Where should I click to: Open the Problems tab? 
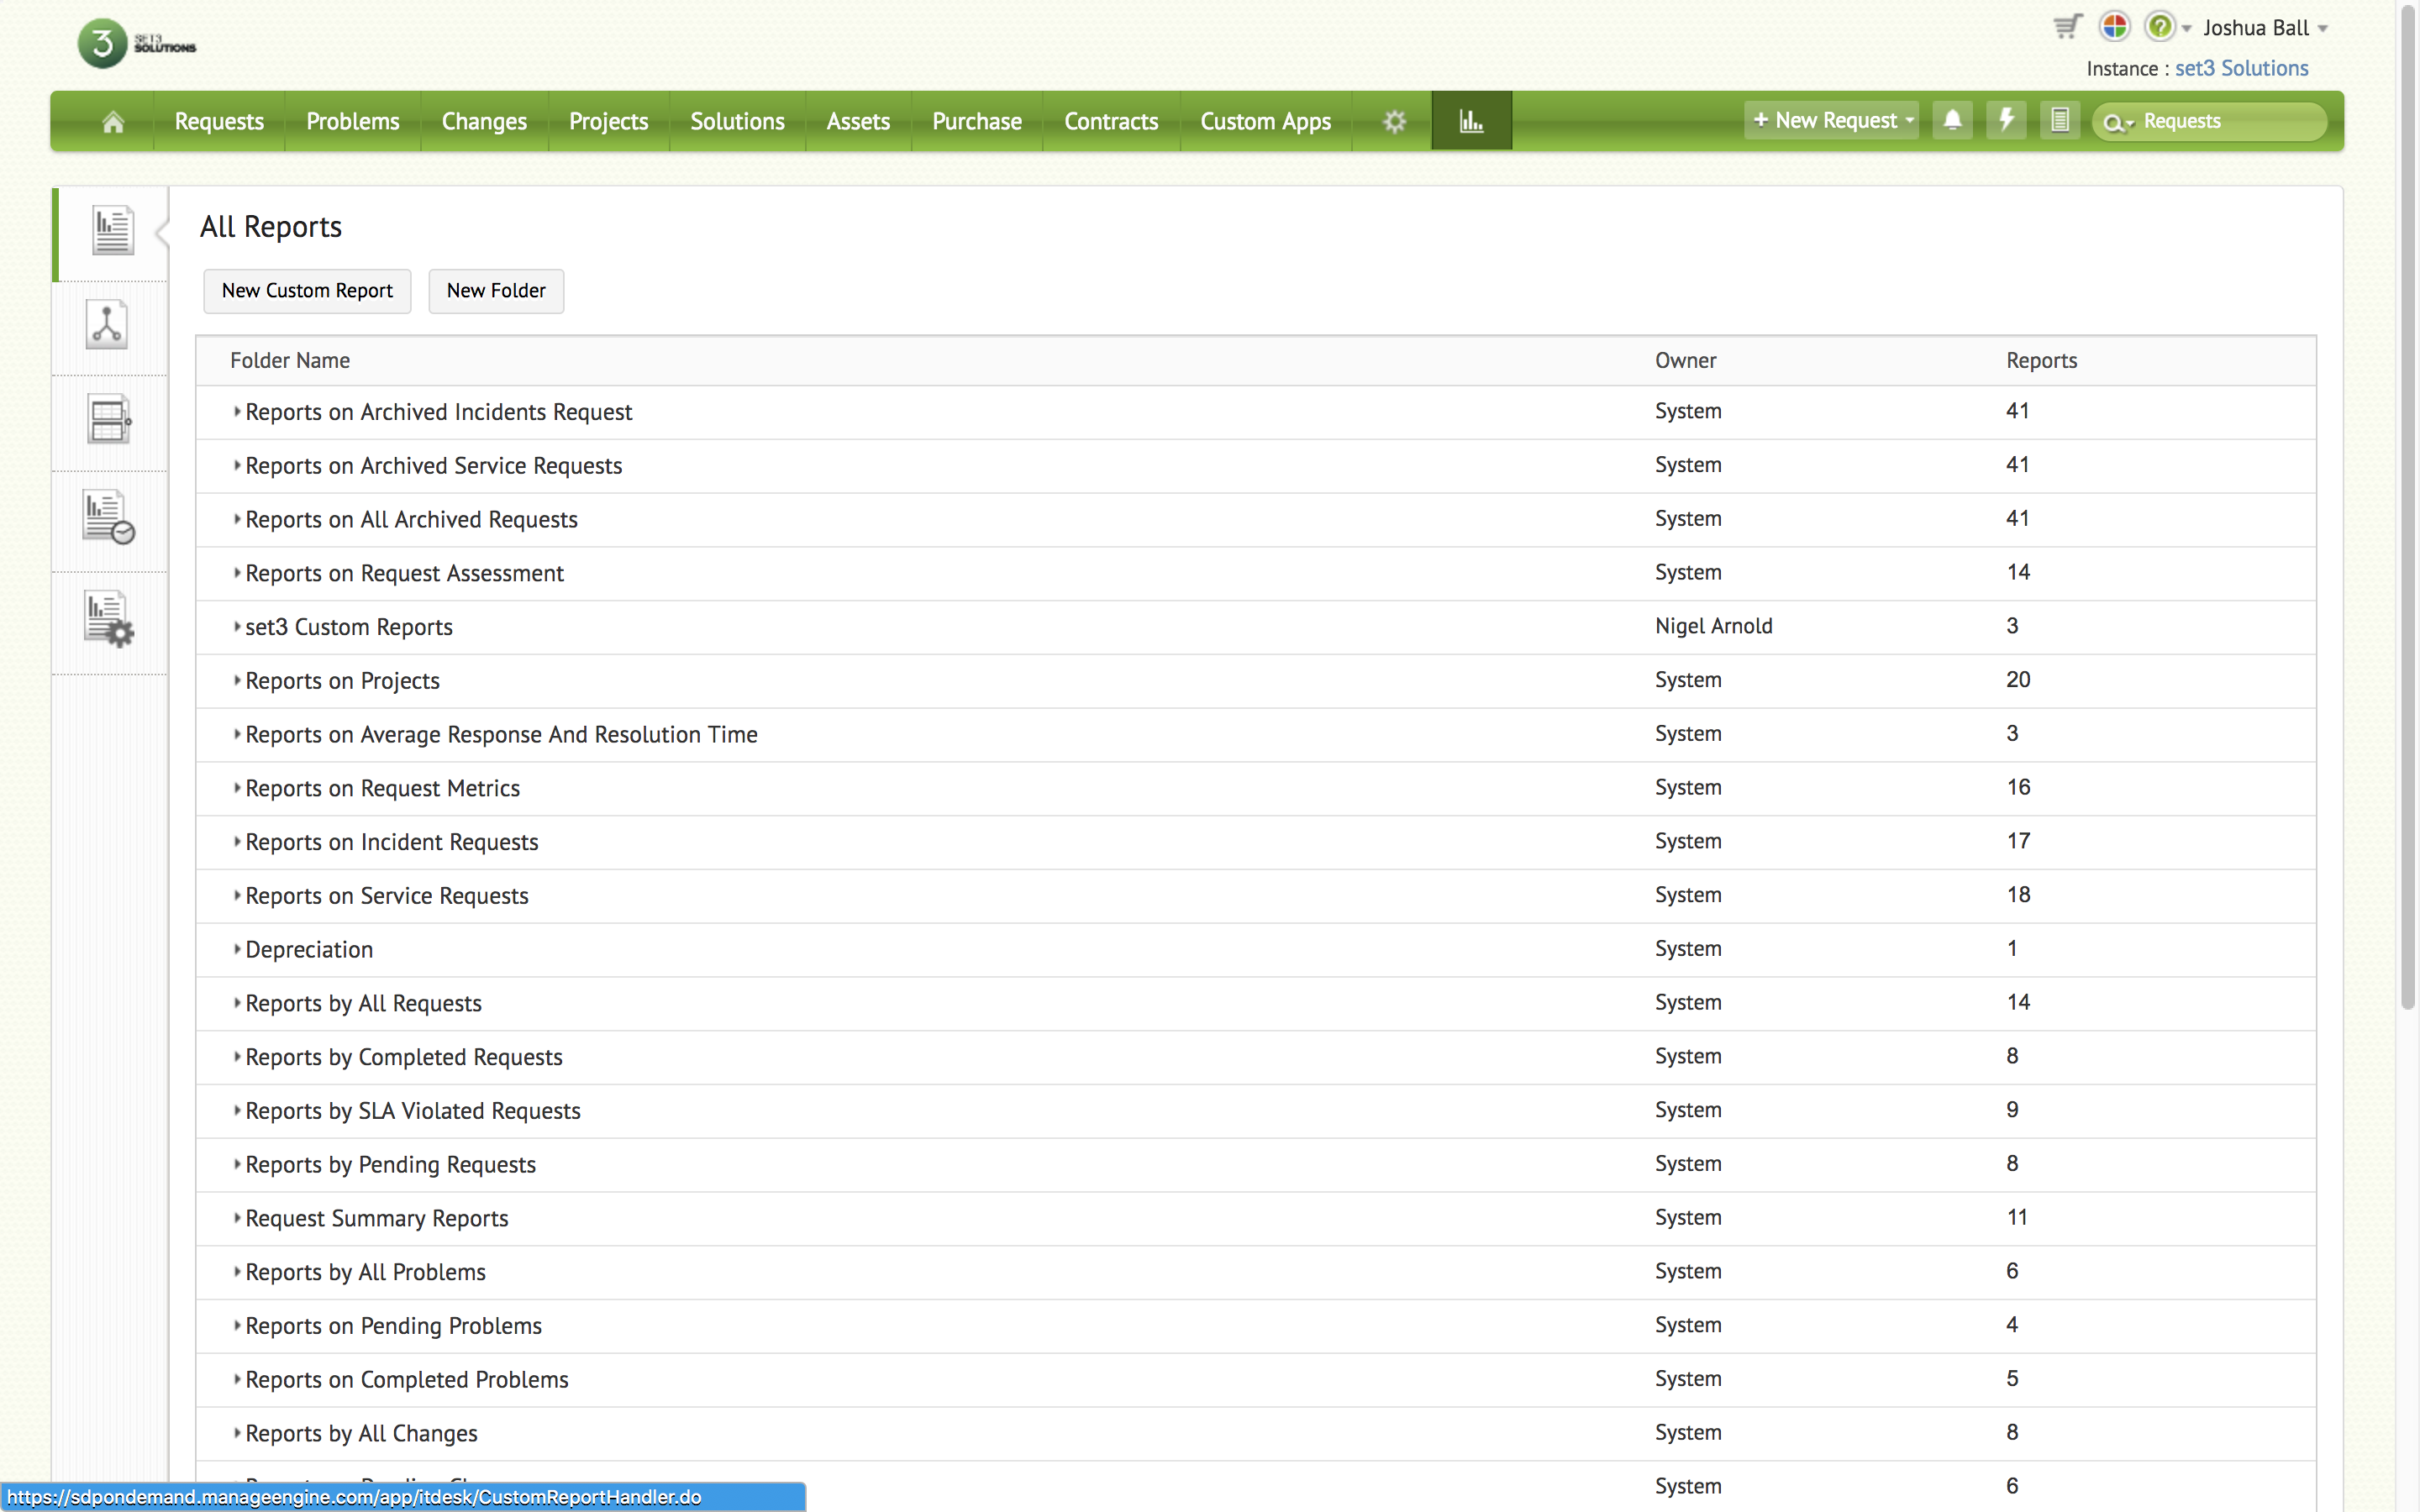point(352,121)
